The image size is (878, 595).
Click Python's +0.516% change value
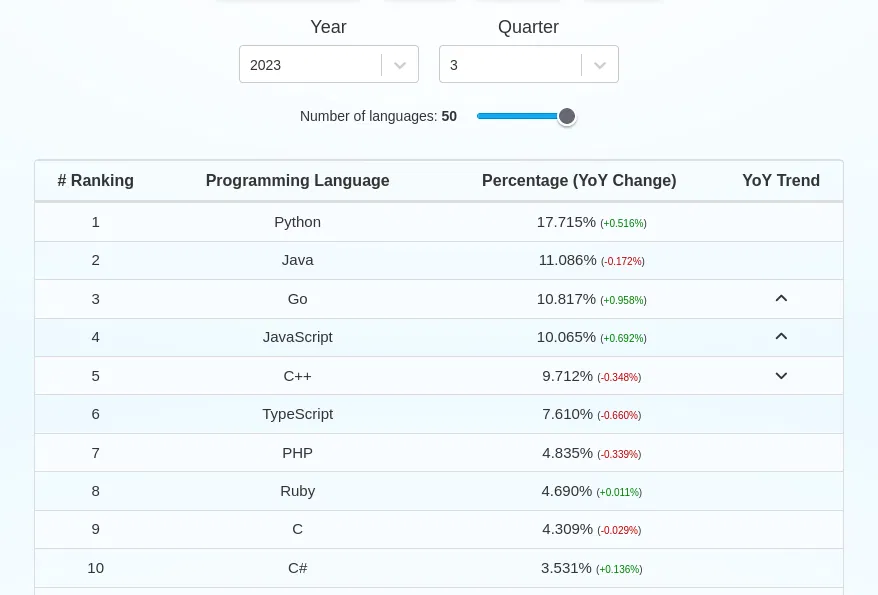[x=623, y=223]
